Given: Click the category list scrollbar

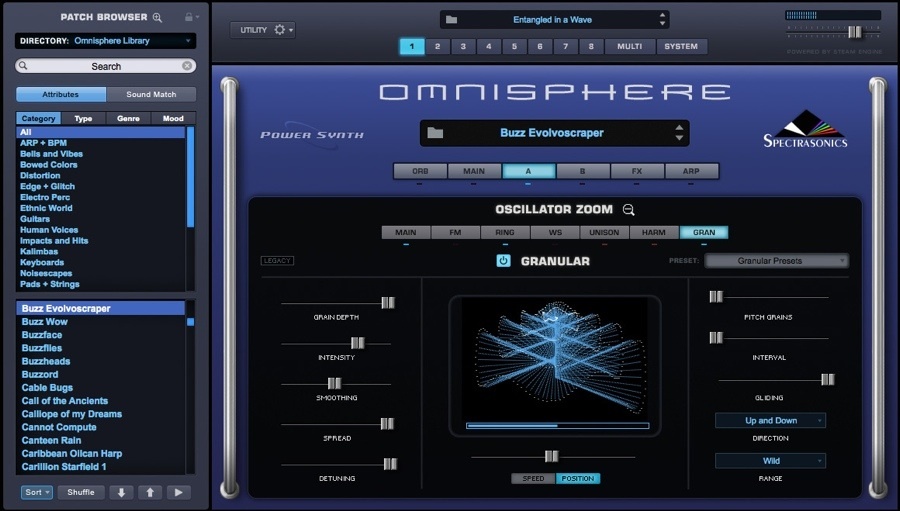Looking at the screenshot, I should pyautogui.click(x=191, y=177).
